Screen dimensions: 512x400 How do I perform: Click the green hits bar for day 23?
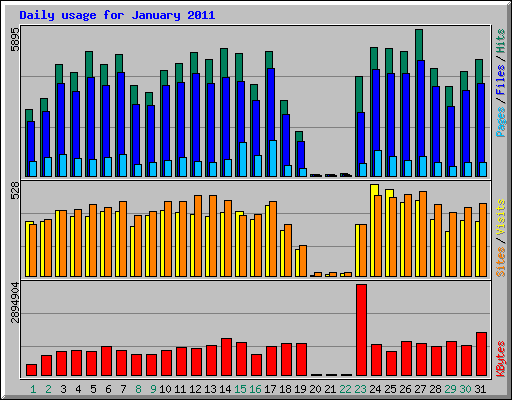(x=359, y=95)
